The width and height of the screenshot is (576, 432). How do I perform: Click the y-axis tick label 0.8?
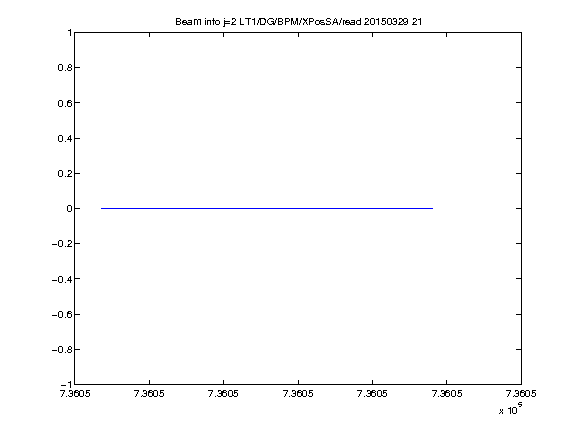pos(65,68)
